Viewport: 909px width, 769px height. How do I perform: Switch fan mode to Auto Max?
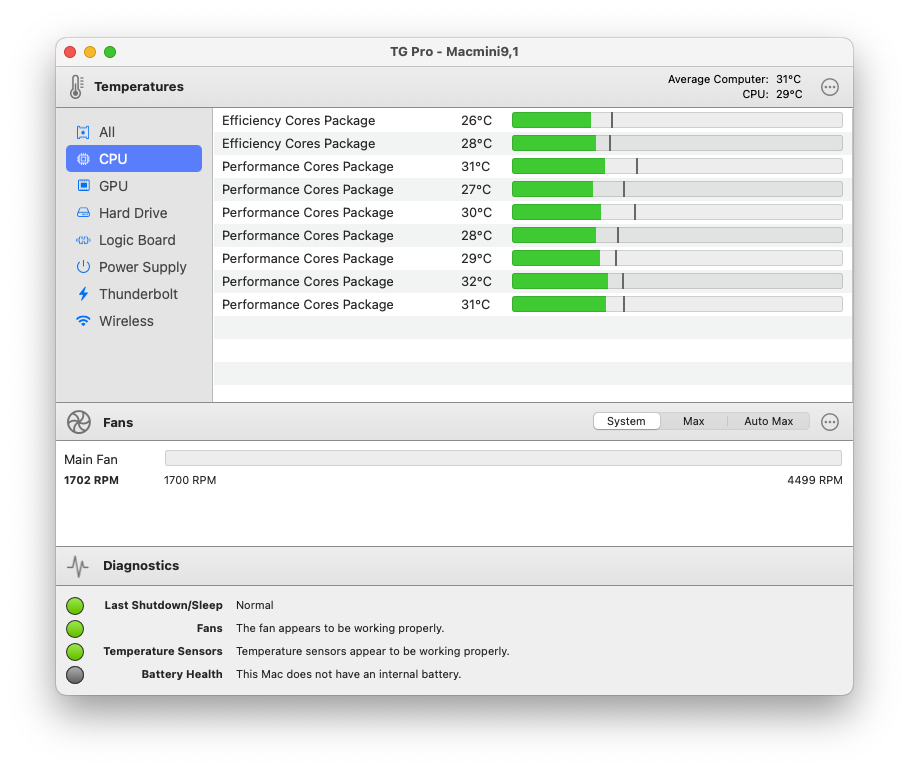tap(768, 421)
